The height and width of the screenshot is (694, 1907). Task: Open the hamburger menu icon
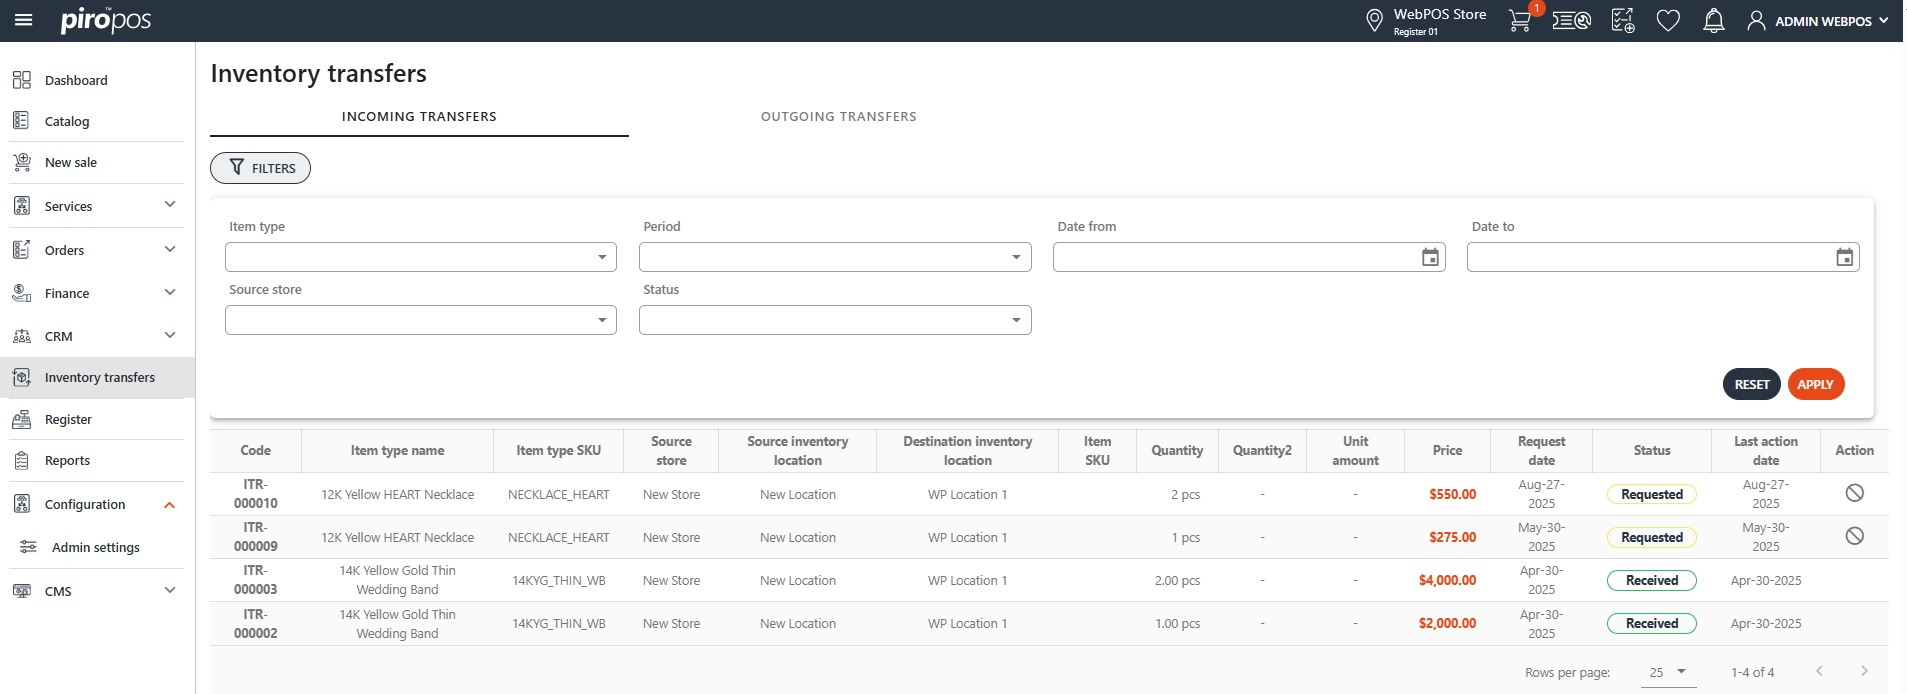click(23, 20)
